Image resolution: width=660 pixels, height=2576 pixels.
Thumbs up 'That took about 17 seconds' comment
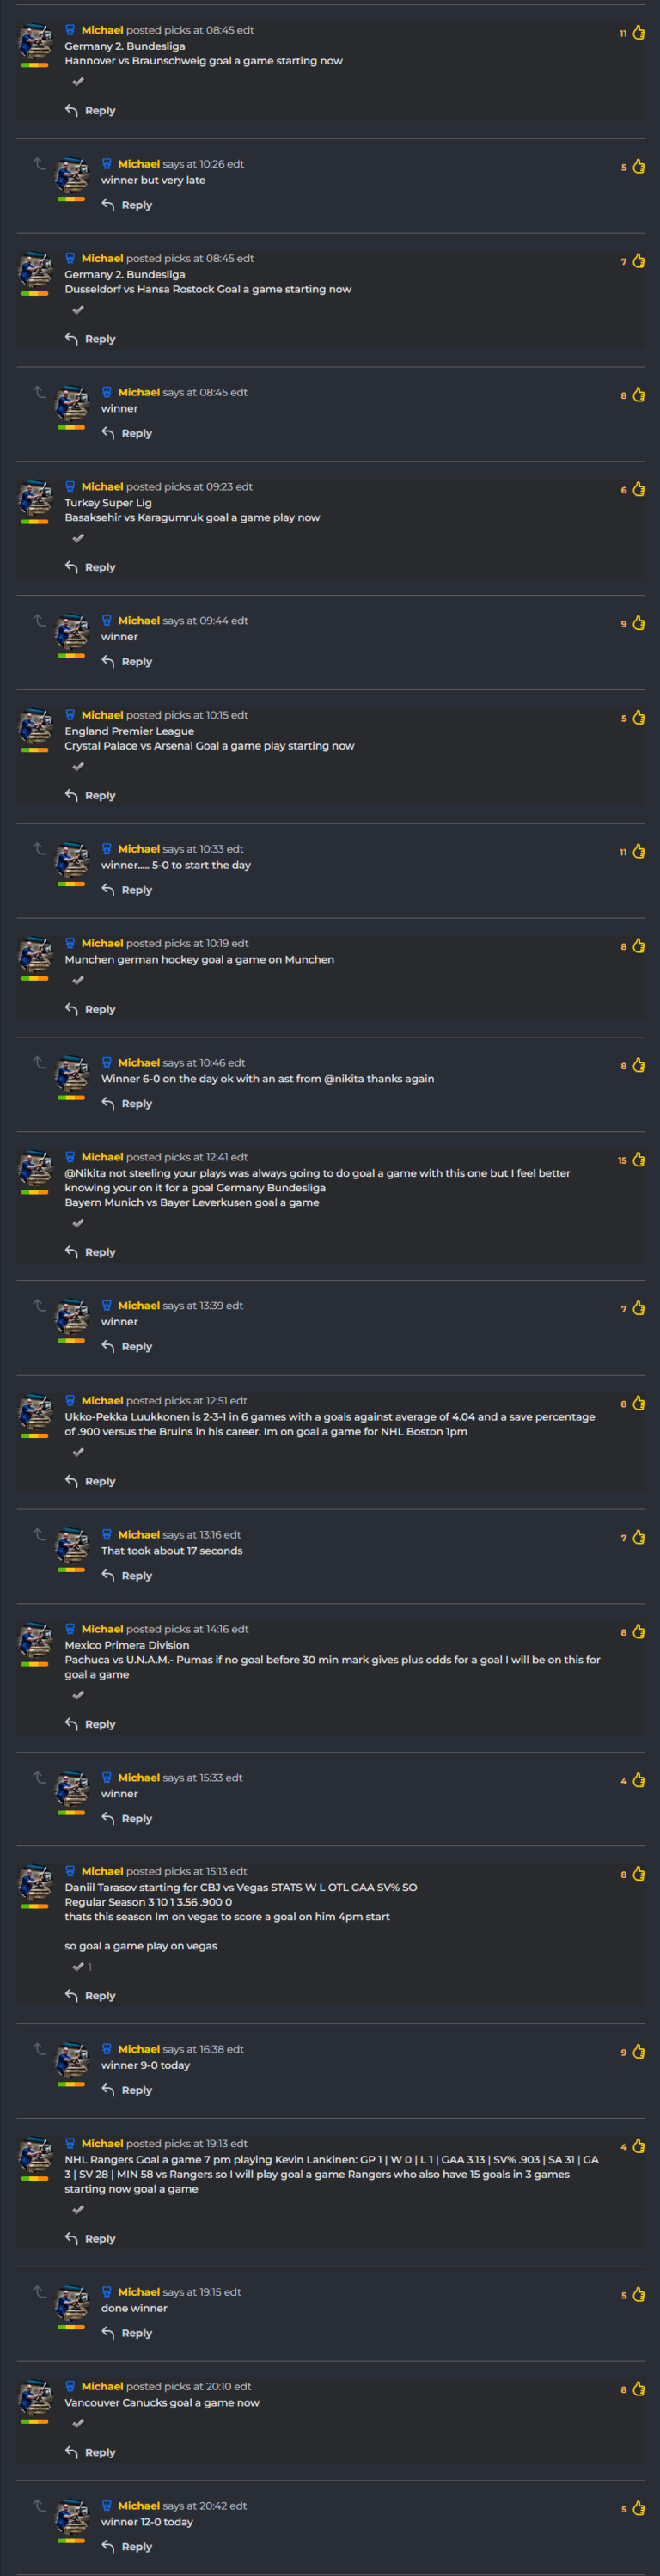click(x=638, y=1538)
